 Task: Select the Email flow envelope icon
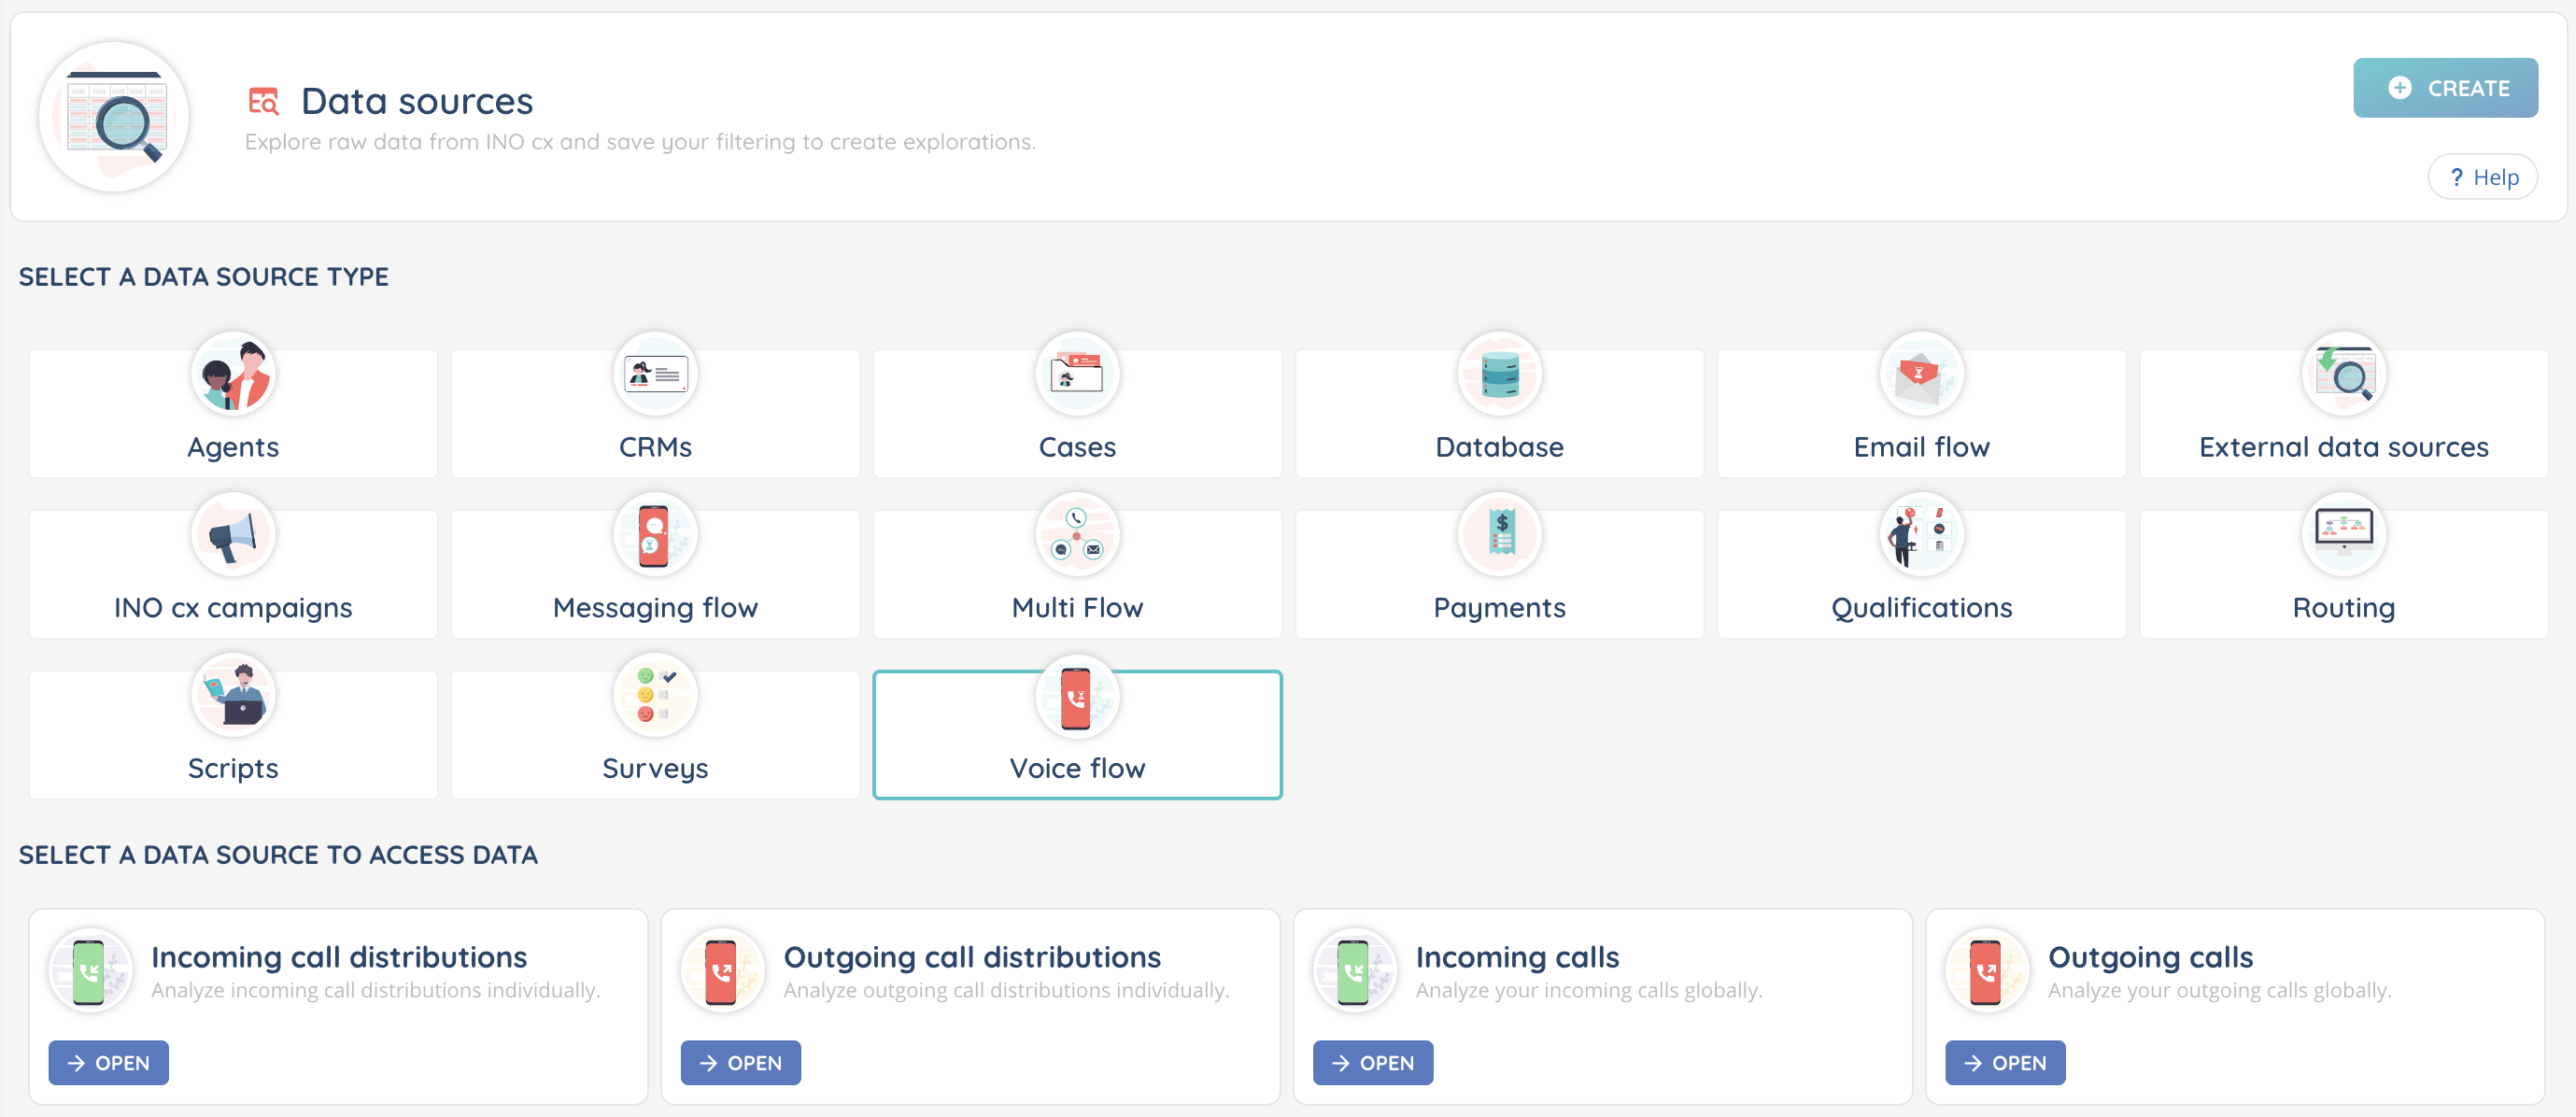coord(1921,375)
